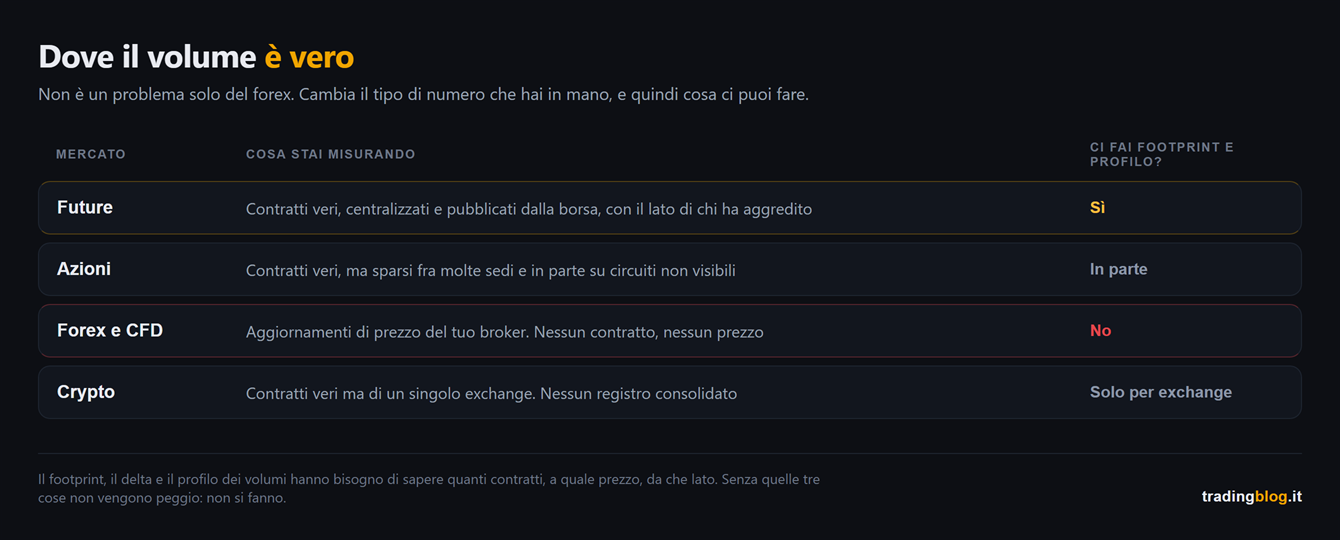Select the Future market row
Screen dimensions: 1340x540
[x=669, y=208]
